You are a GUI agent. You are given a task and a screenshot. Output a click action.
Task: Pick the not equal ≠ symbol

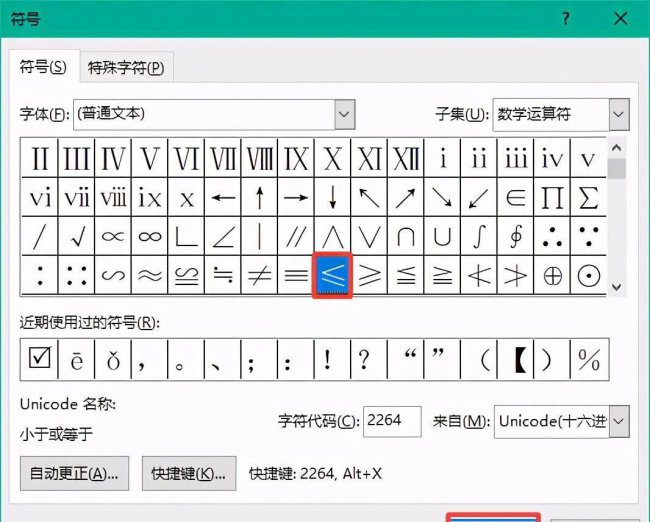(x=260, y=275)
